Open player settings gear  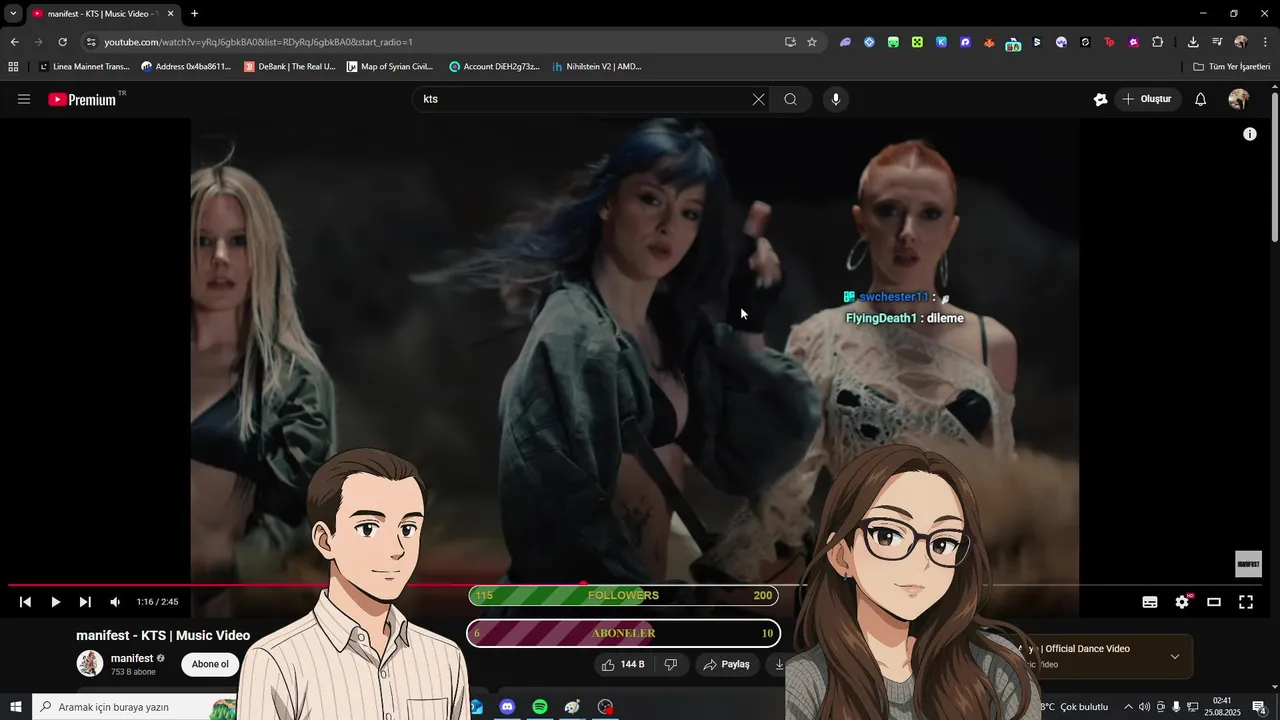point(1182,602)
